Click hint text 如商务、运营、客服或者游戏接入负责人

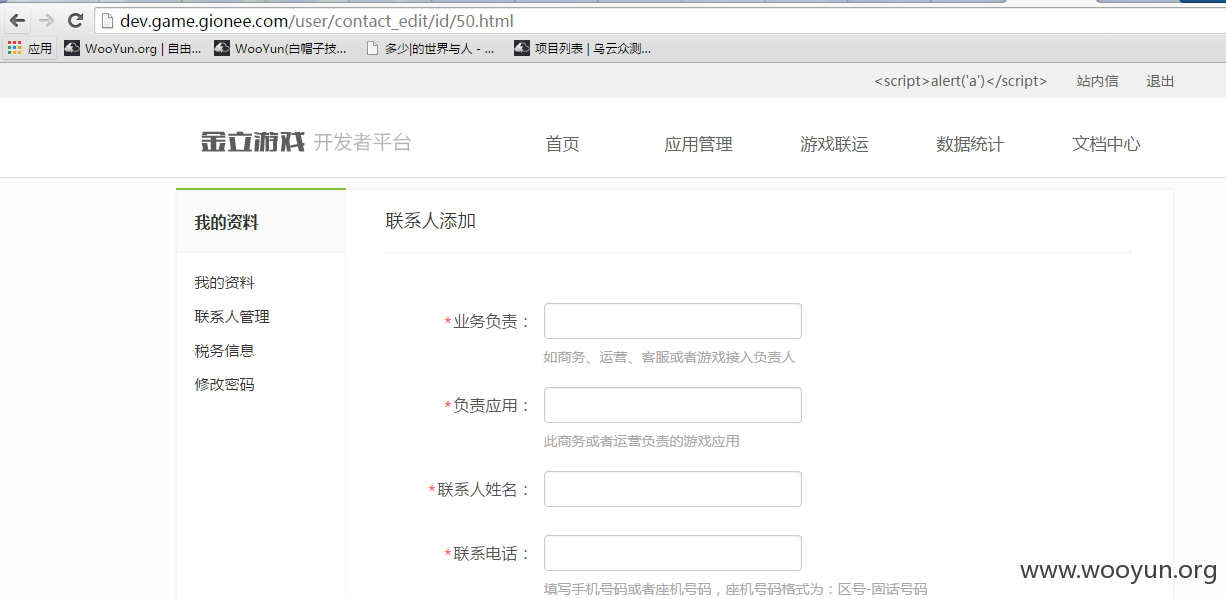tap(669, 357)
